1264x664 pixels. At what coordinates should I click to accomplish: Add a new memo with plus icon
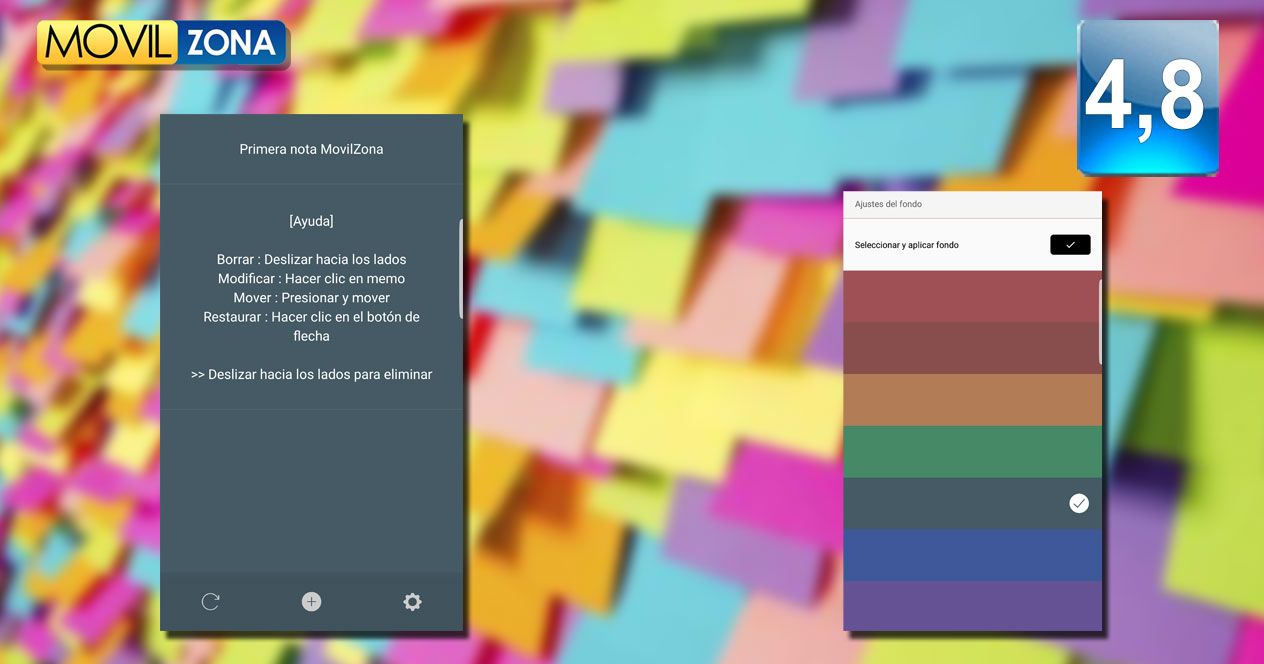click(x=311, y=601)
